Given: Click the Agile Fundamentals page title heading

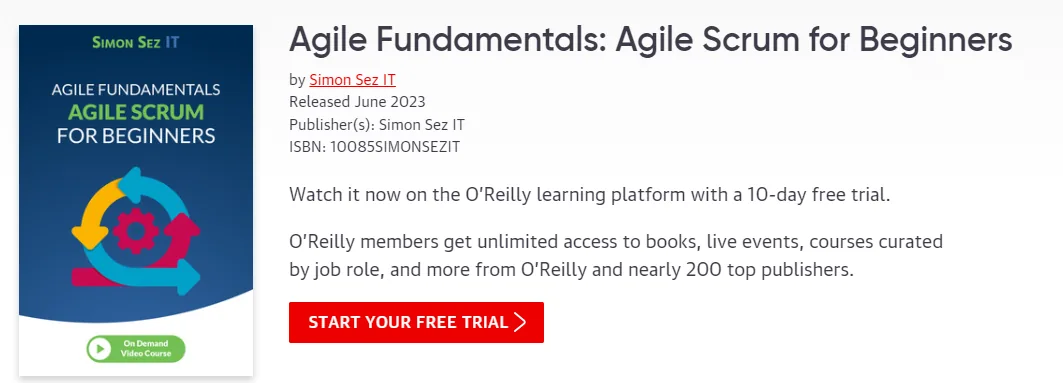Looking at the screenshot, I should point(650,41).
